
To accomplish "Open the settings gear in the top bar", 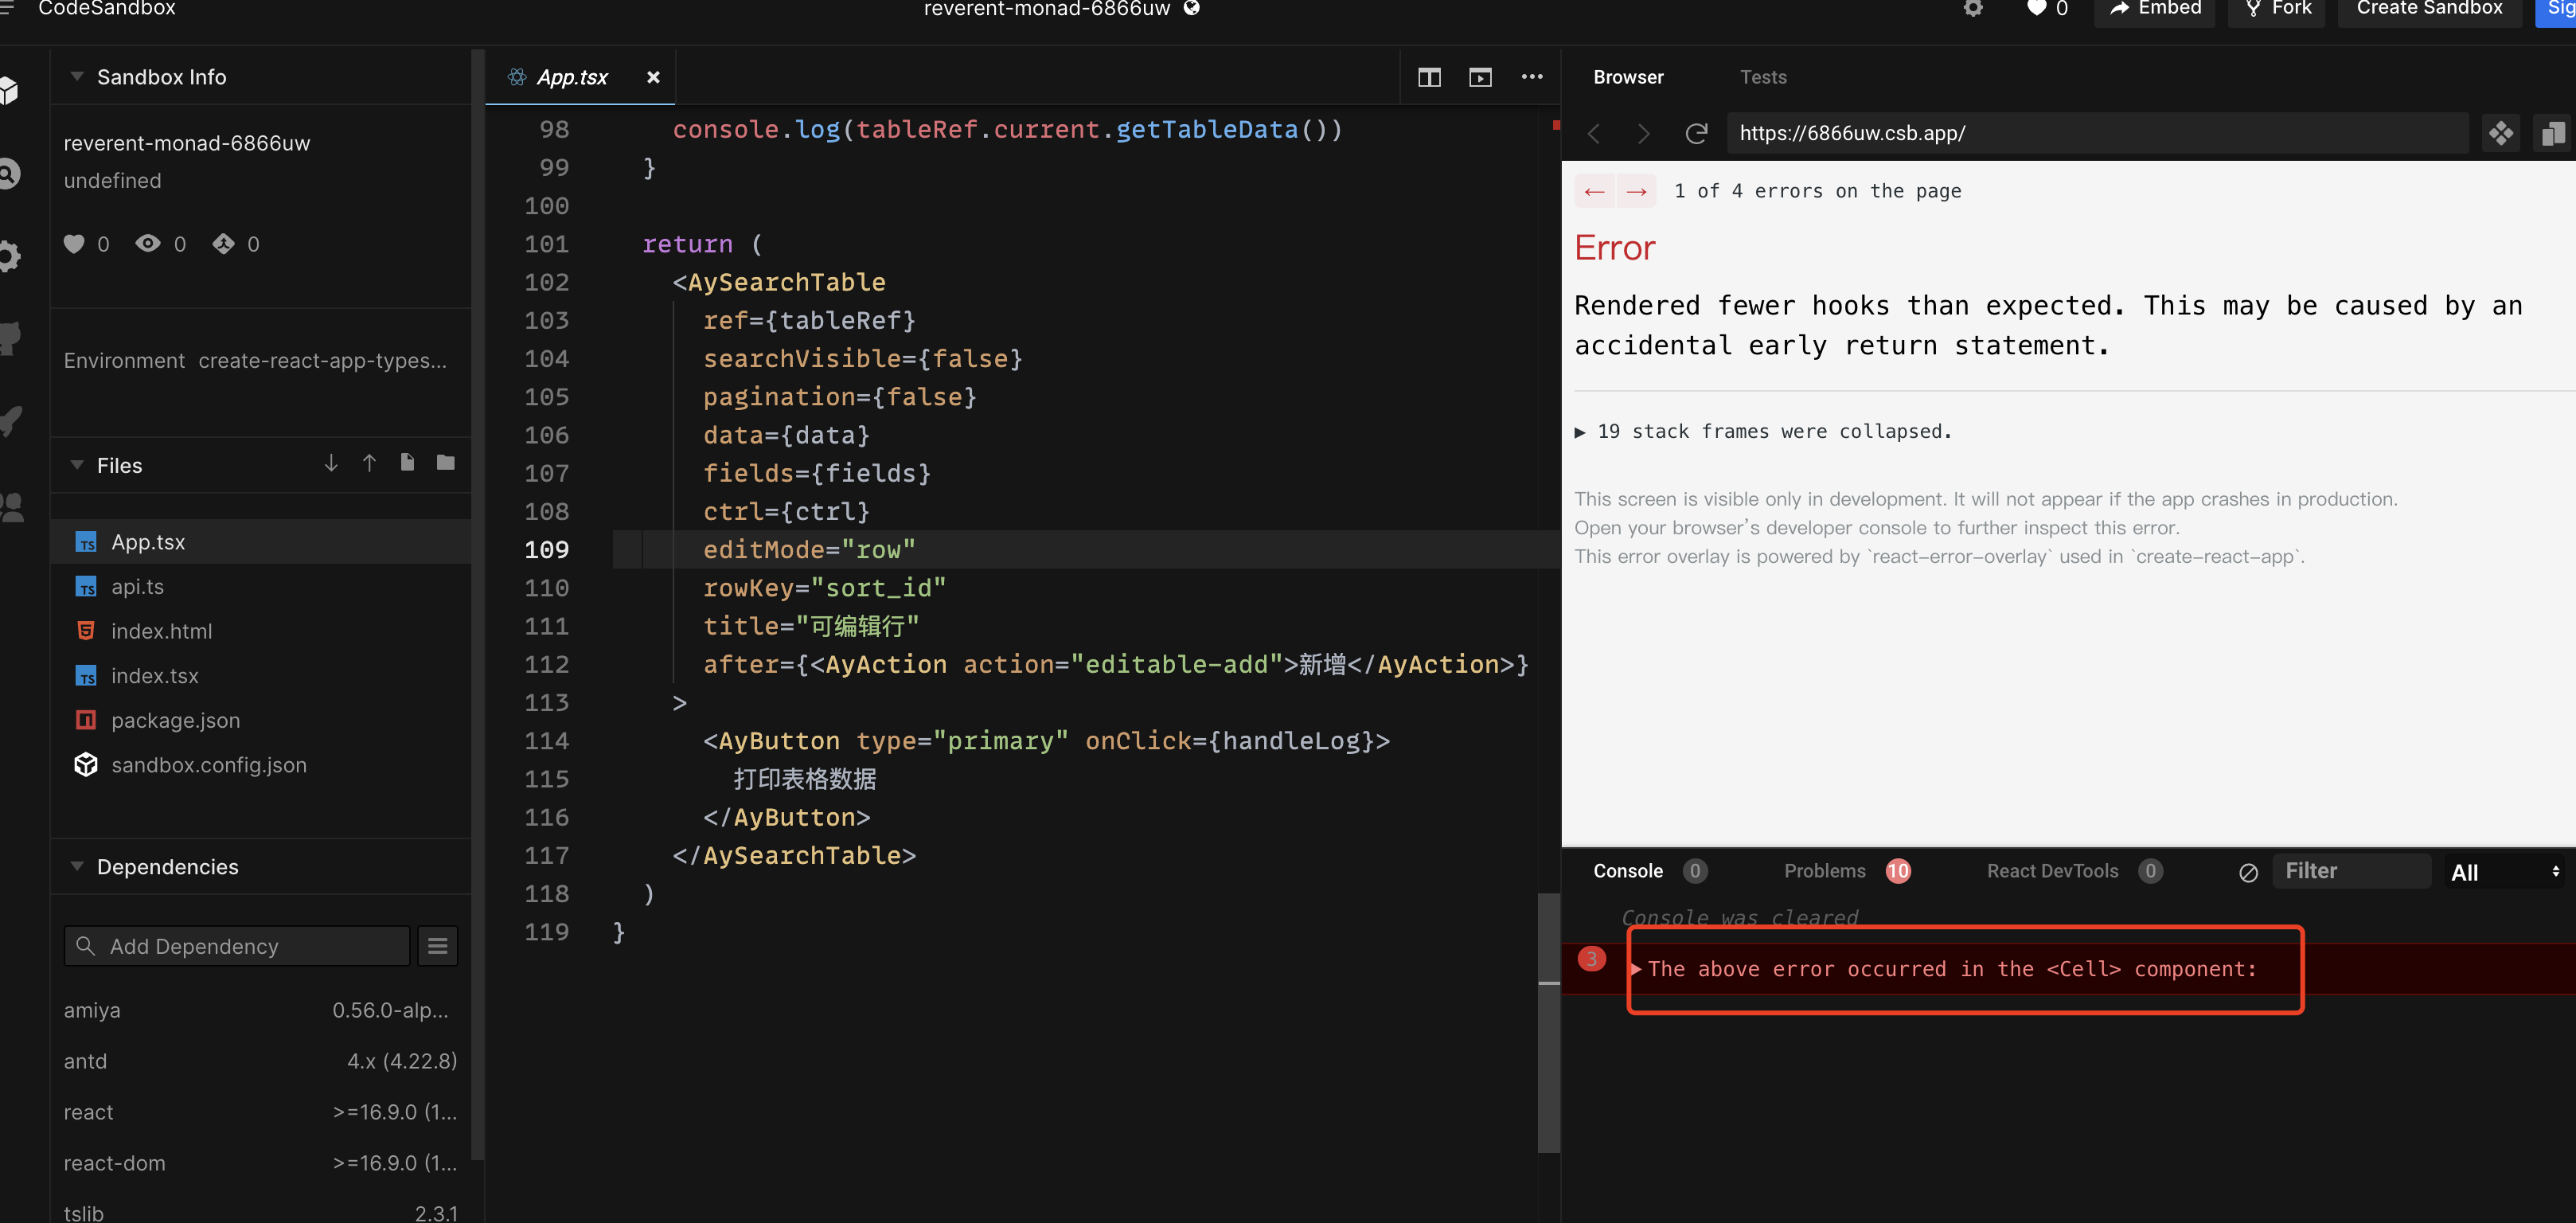I will [x=1972, y=8].
